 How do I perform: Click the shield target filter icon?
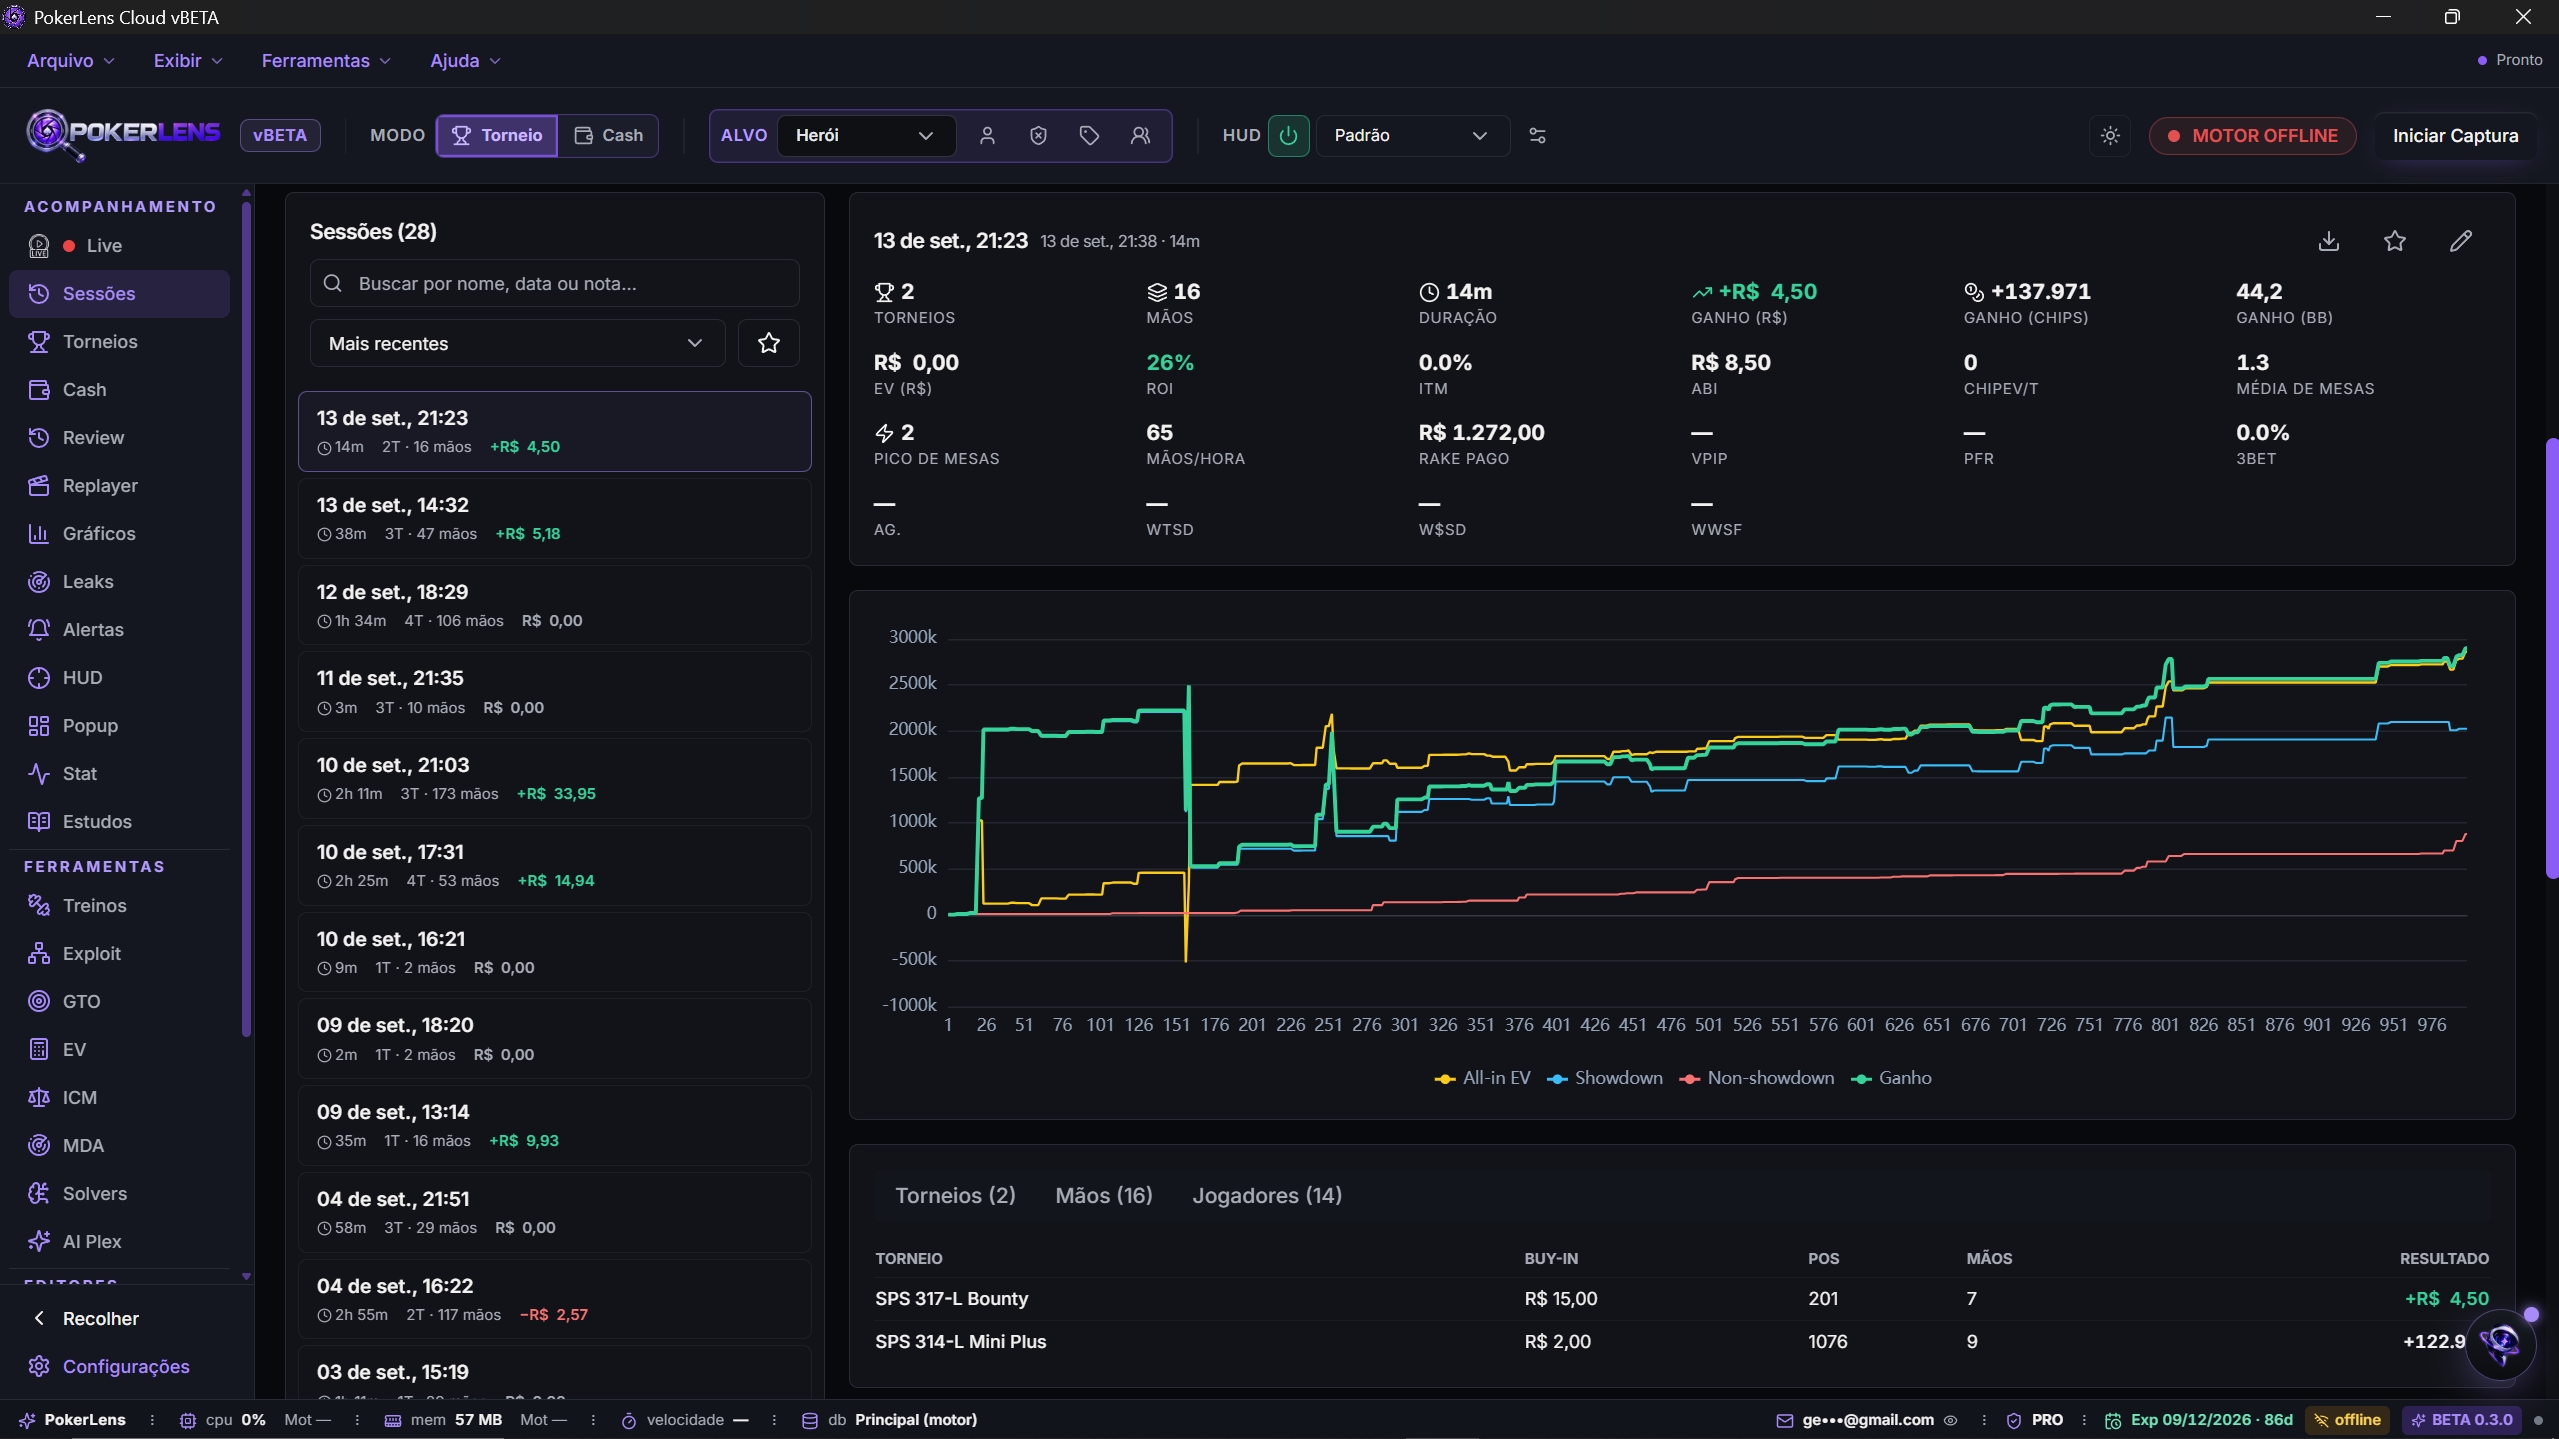click(1038, 136)
